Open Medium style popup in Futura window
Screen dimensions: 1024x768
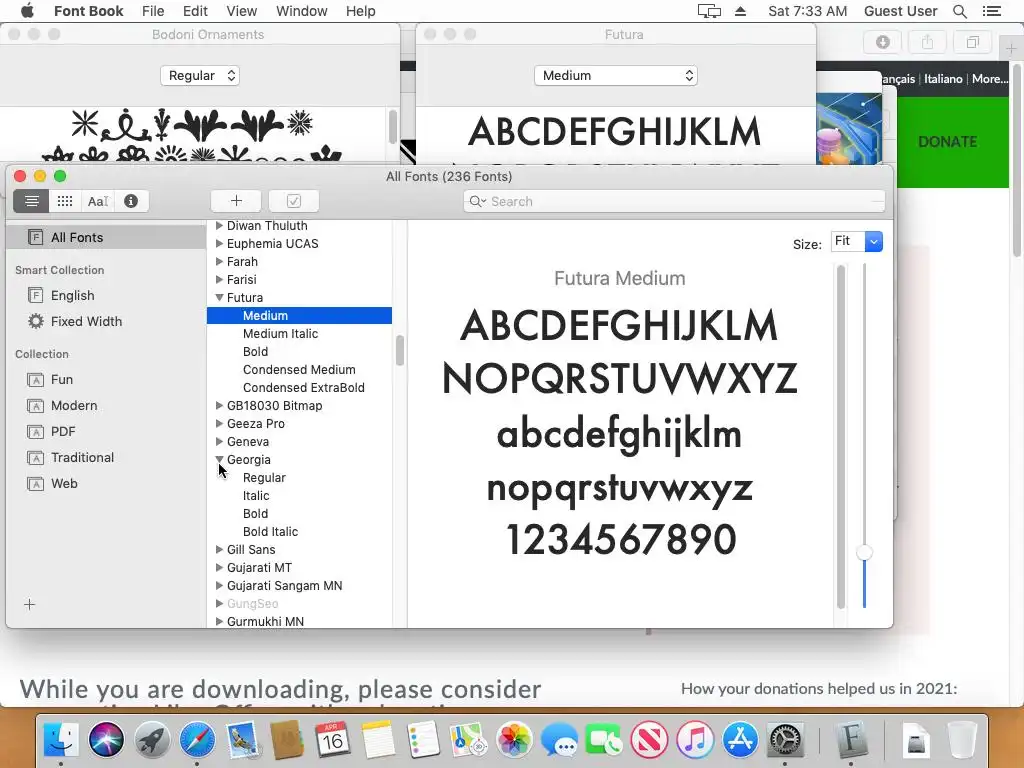pos(616,76)
